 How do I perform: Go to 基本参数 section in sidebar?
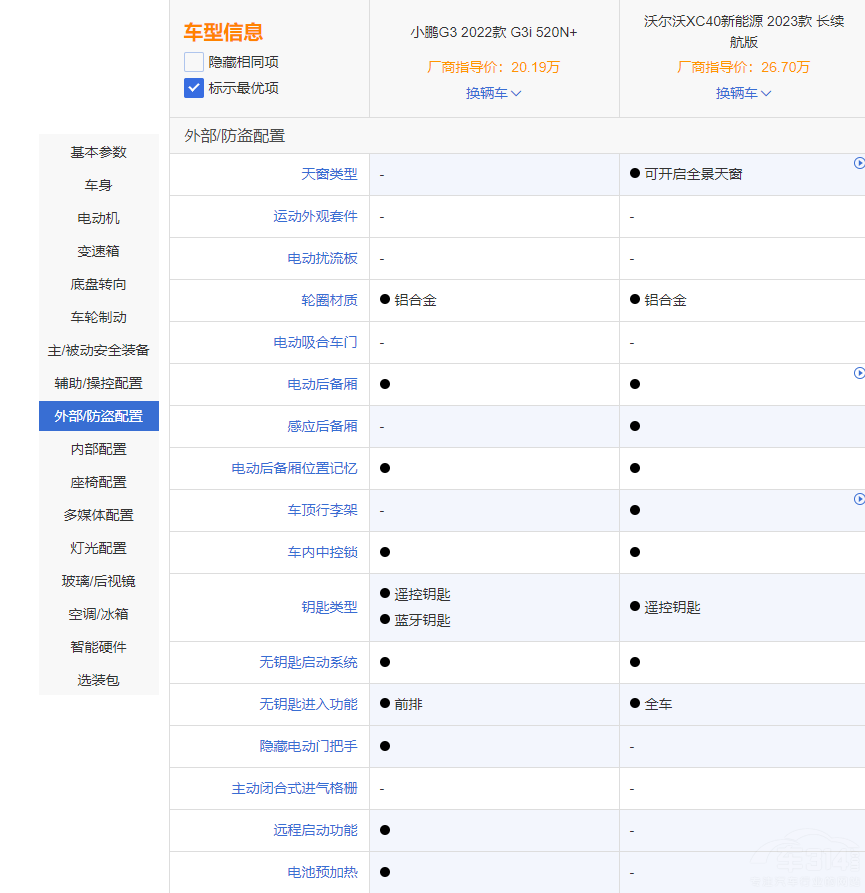click(99, 152)
